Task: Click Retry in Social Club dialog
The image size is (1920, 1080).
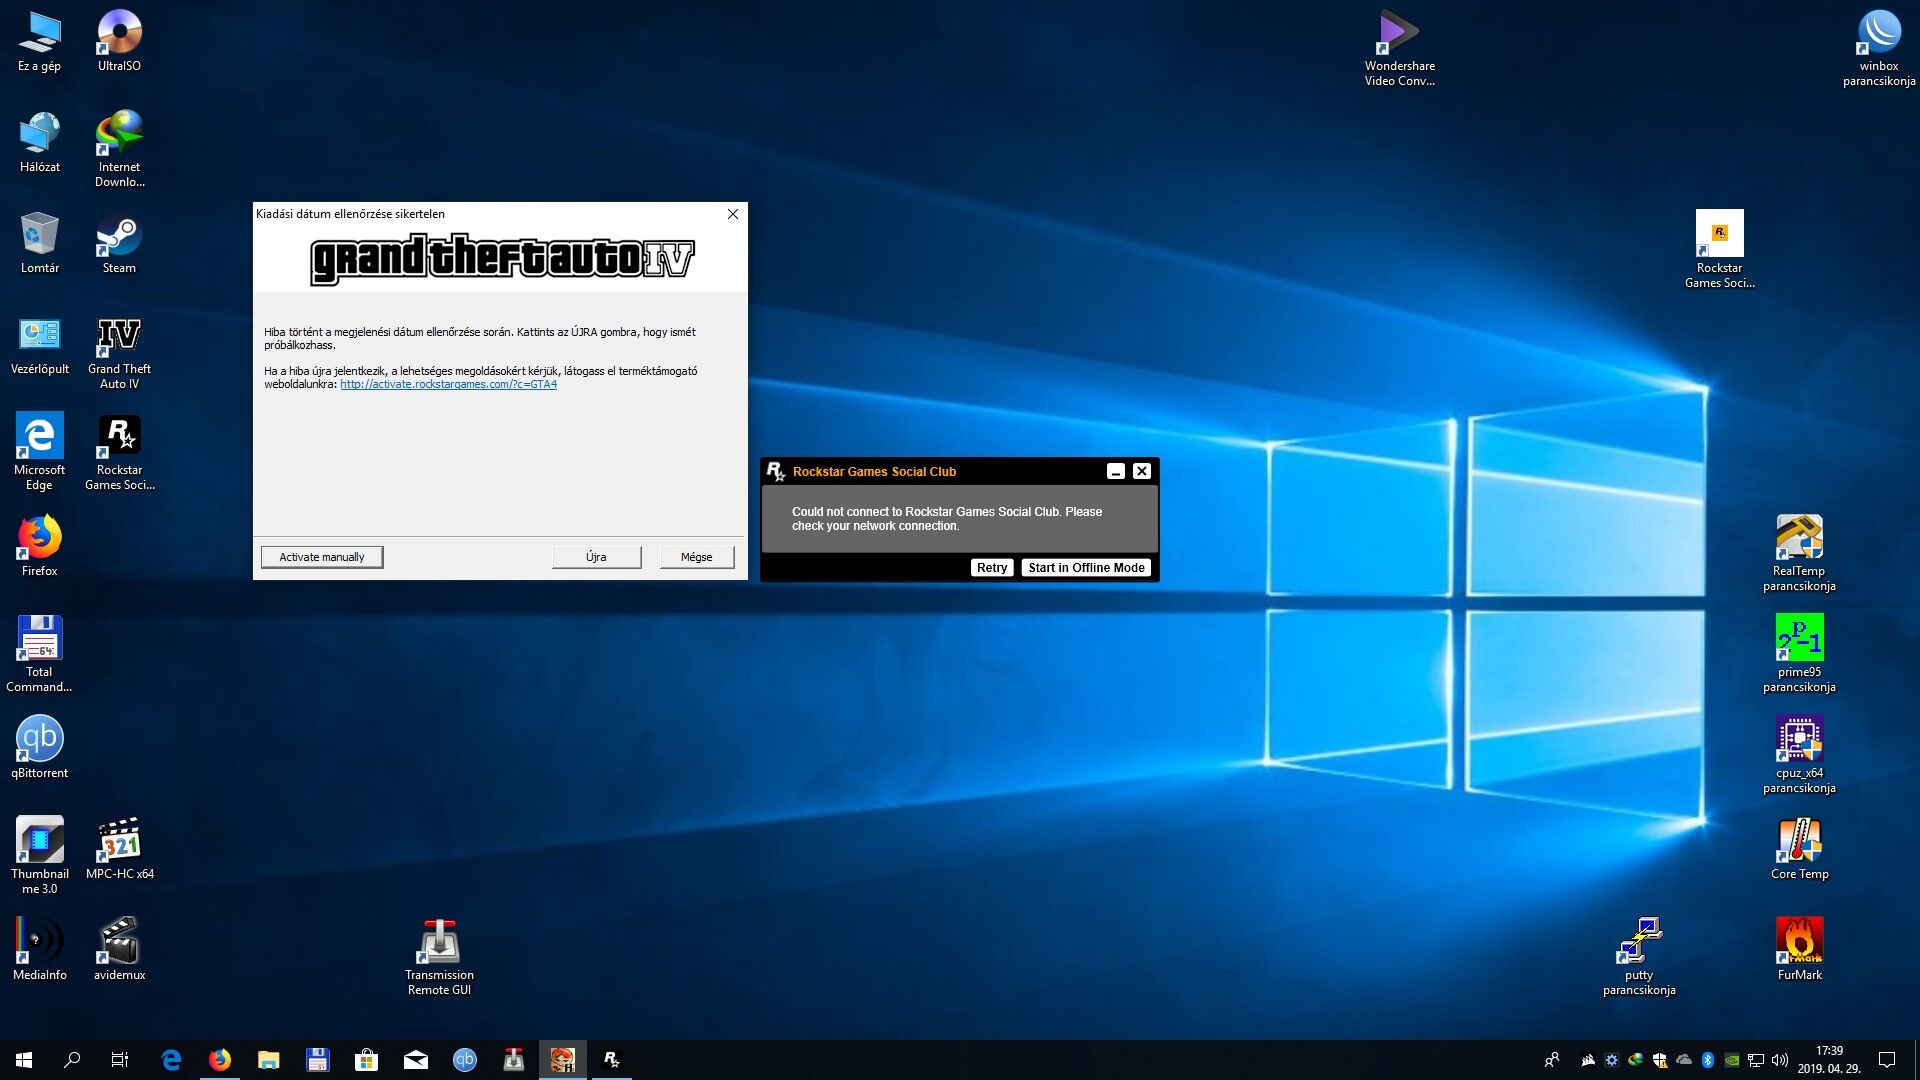Action: point(992,568)
